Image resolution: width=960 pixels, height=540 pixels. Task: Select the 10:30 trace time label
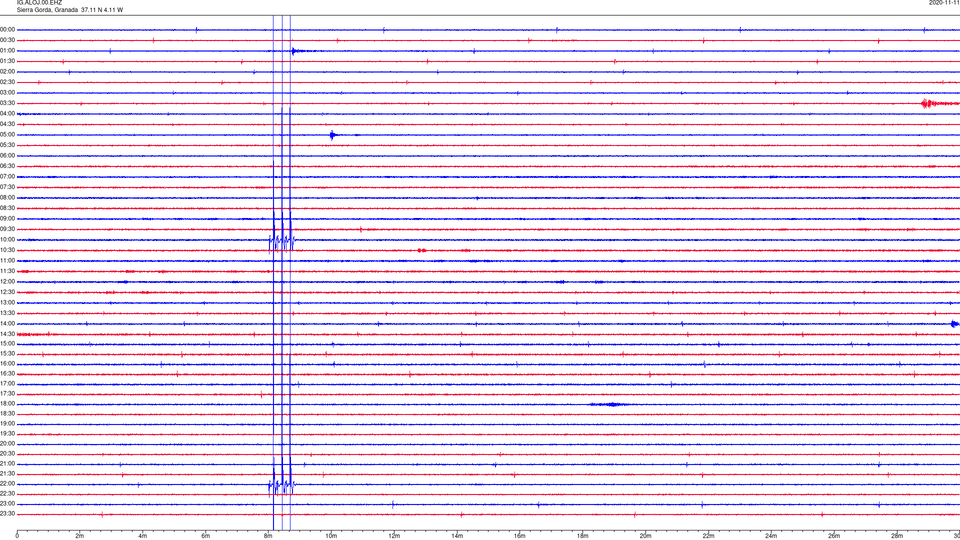click(7, 250)
